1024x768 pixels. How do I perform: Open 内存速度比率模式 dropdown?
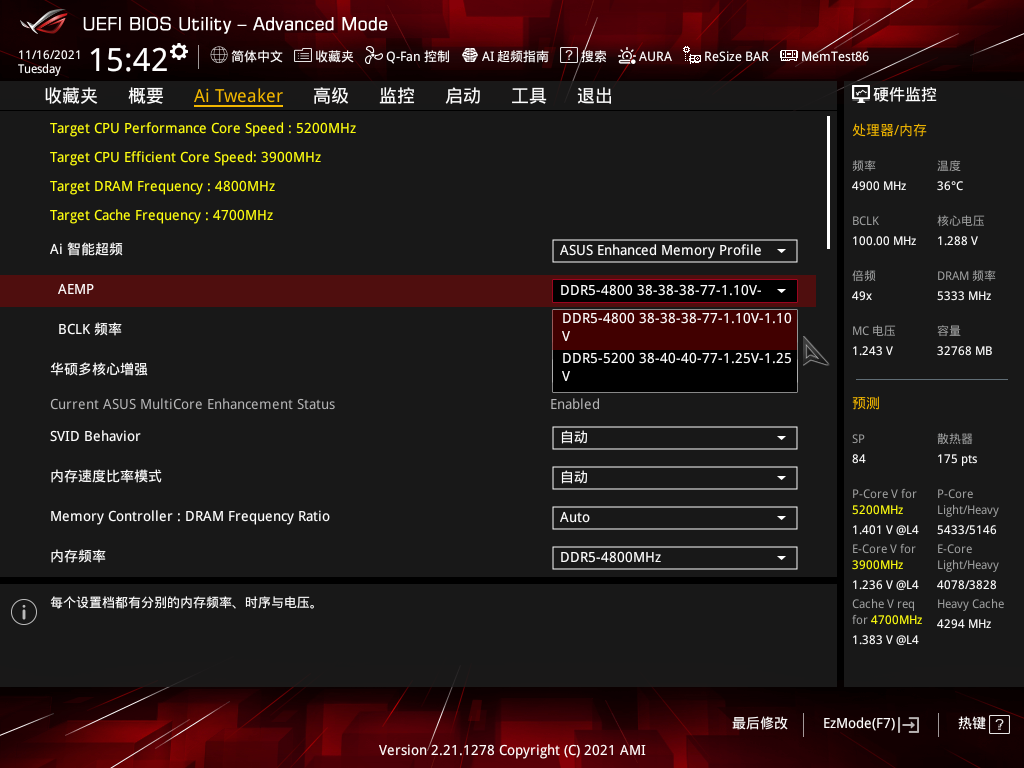[x=675, y=477]
